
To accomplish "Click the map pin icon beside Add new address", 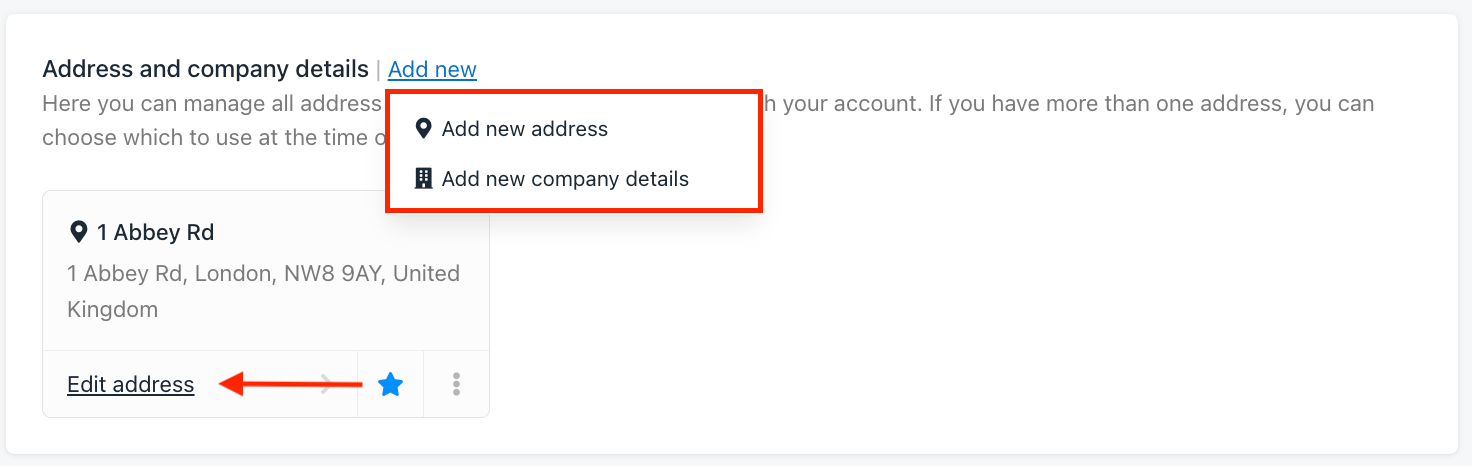I will coord(423,128).
